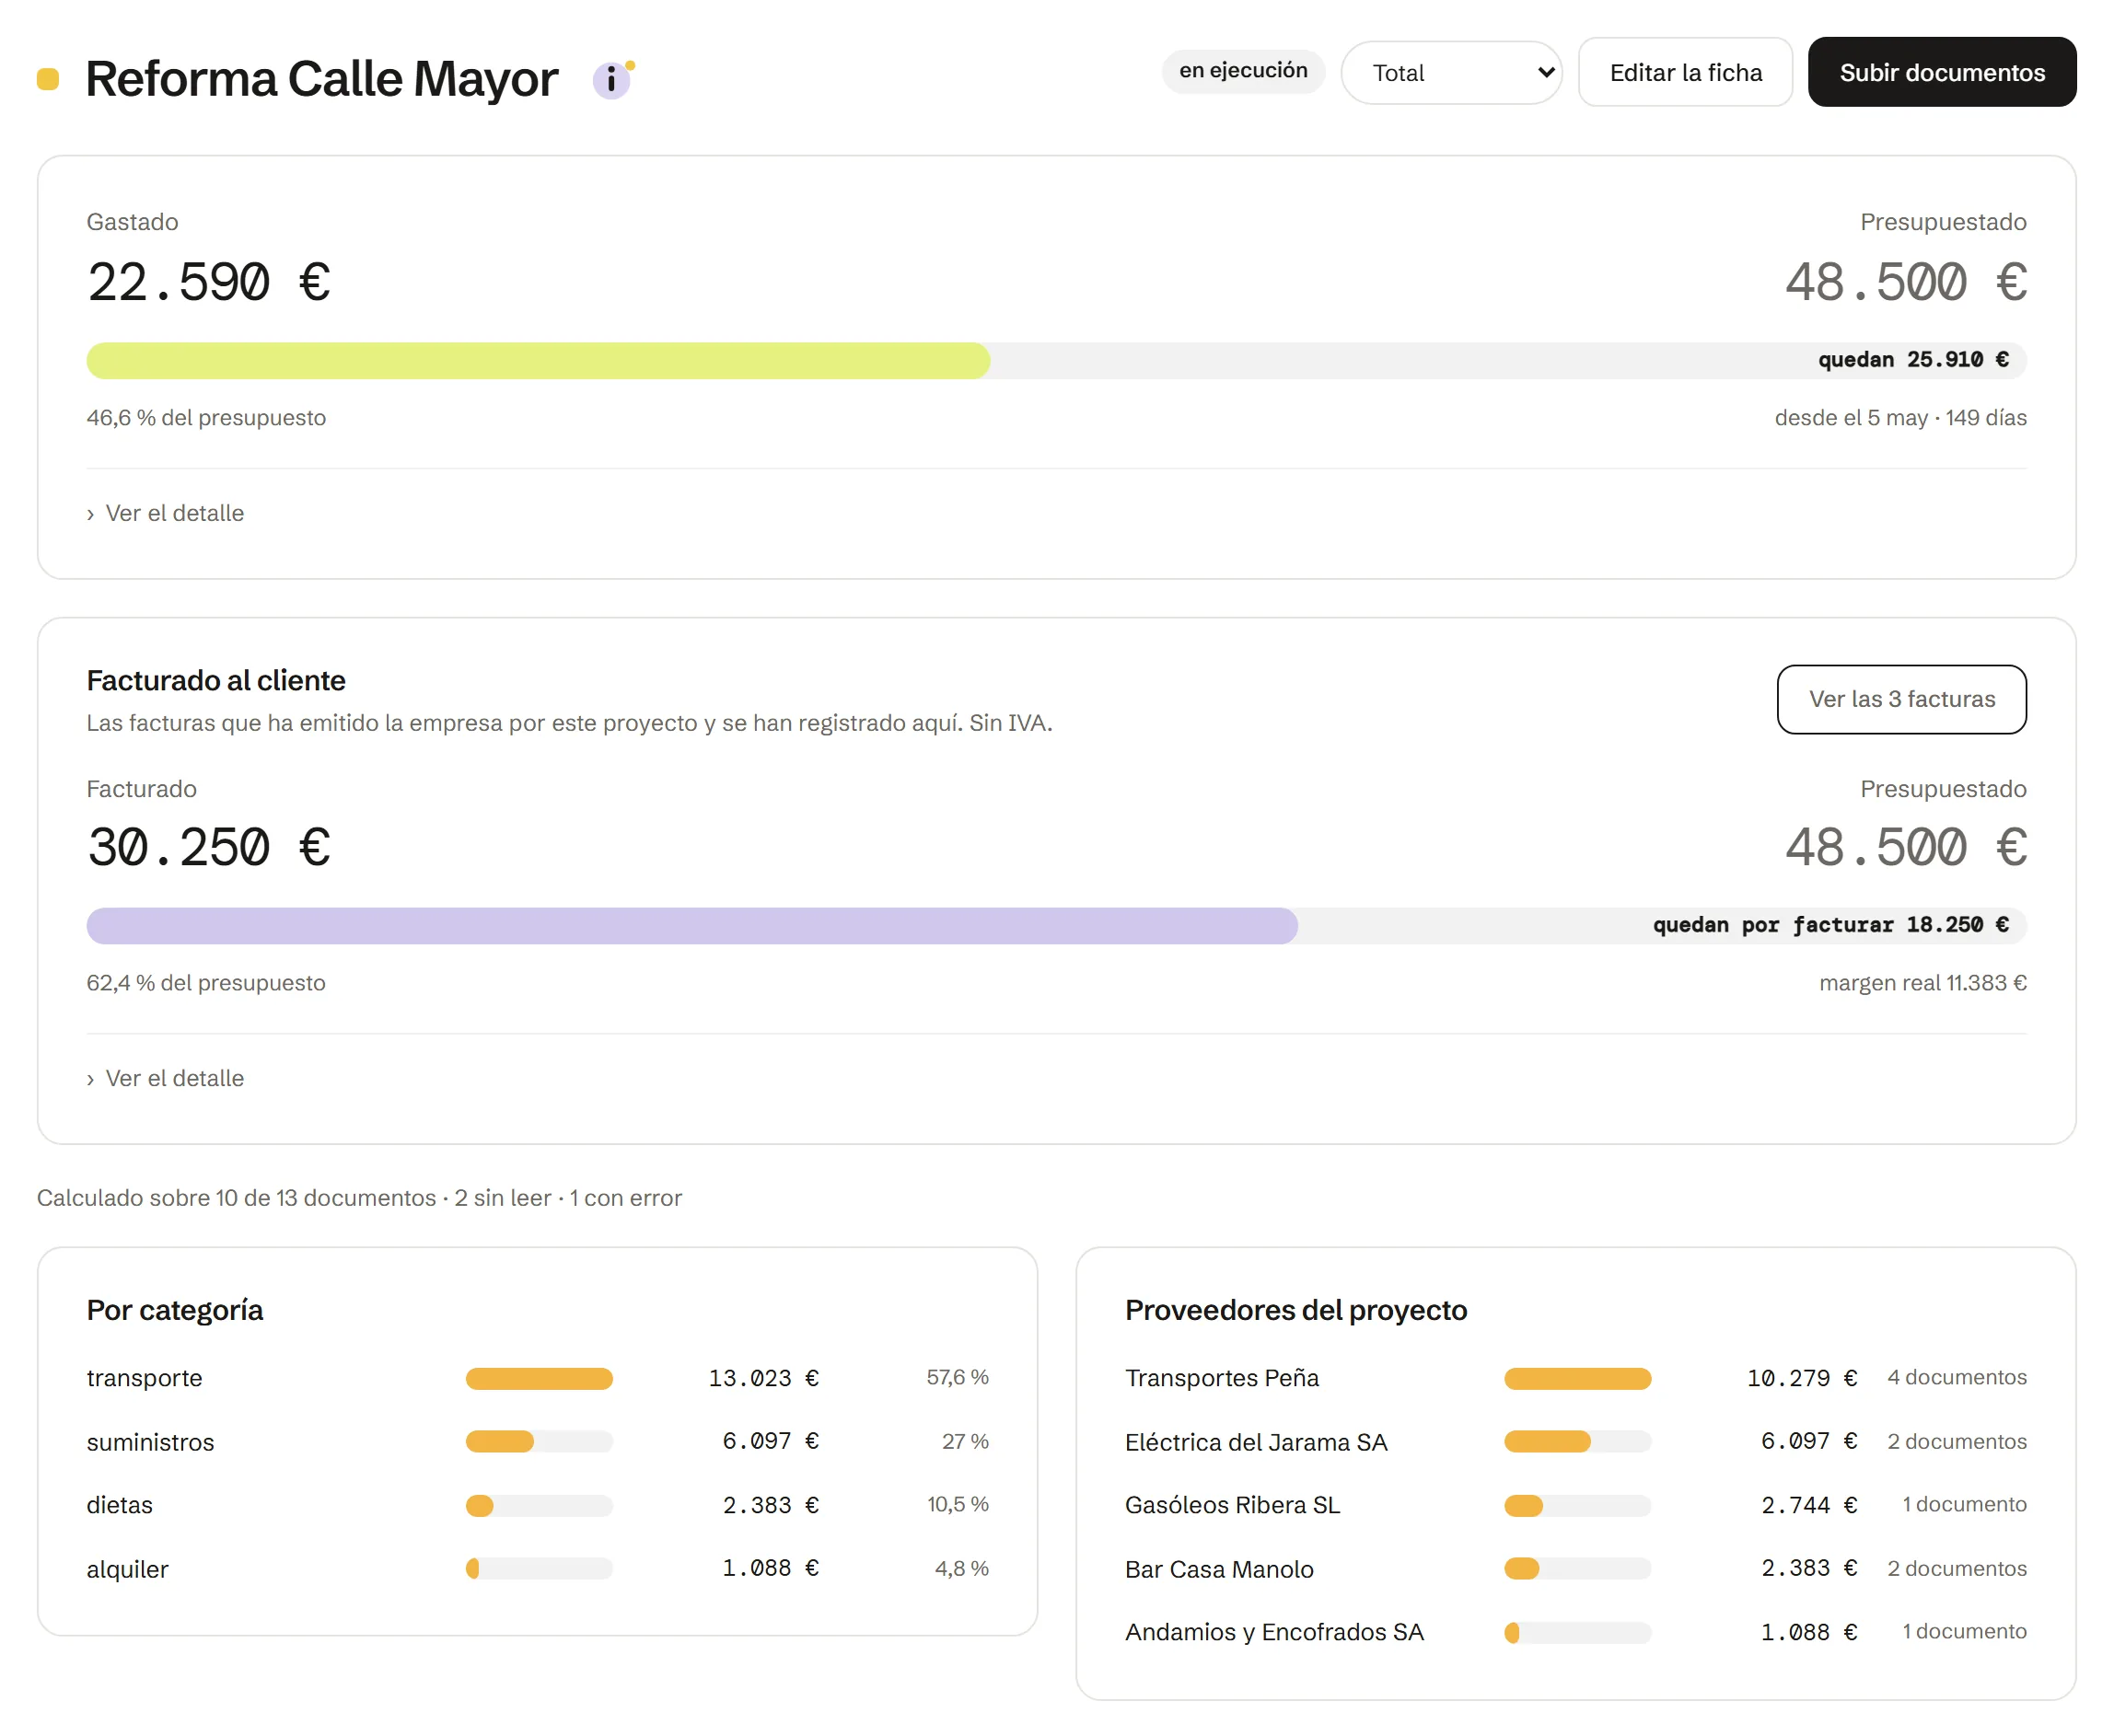Click the 2.744 € Gasóleos Ribera amount
Image resolution: width=2114 pixels, height=1736 pixels.
click(x=1809, y=1505)
